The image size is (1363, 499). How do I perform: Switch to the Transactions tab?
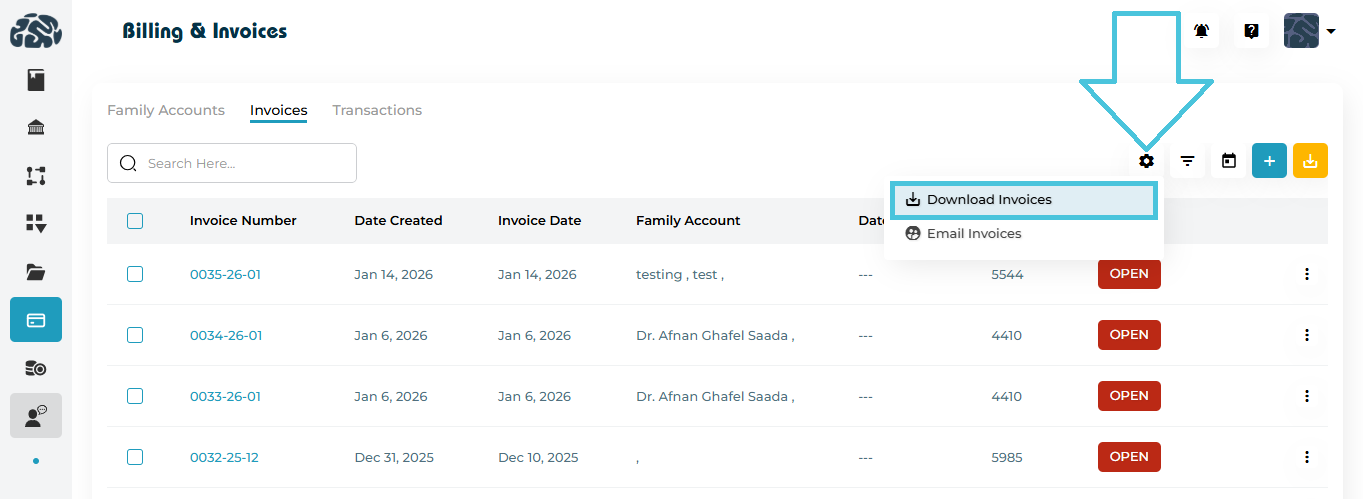tap(377, 110)
